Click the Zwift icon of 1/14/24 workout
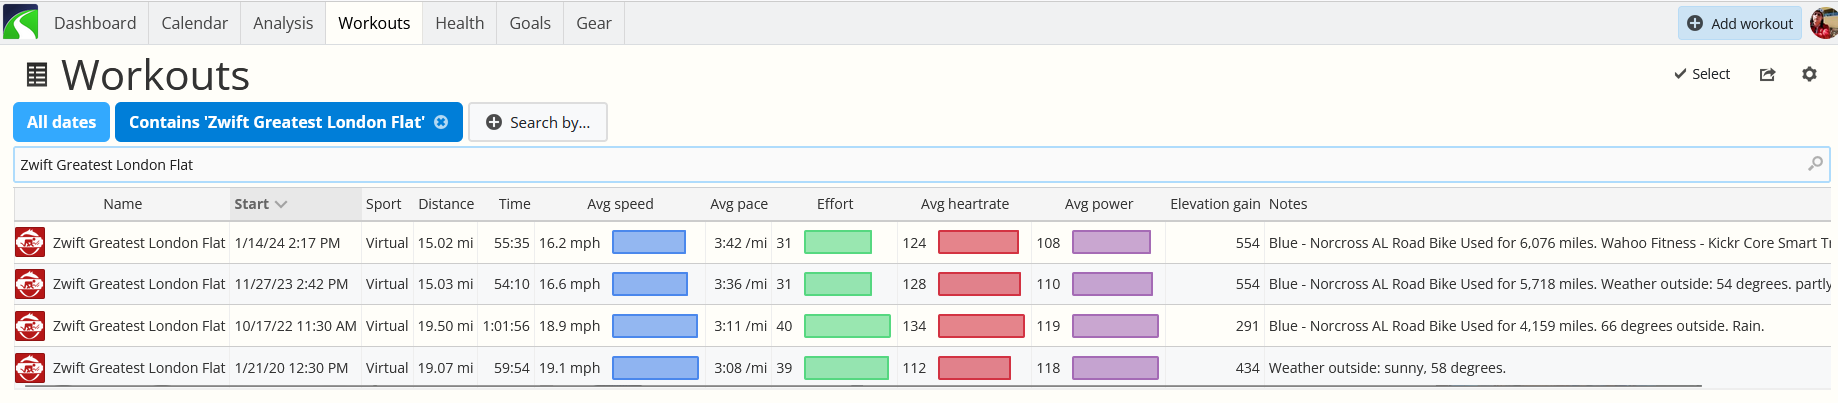Image resolution: width=1838 pixels, height=403 pixels. click(x=30, y=243)
